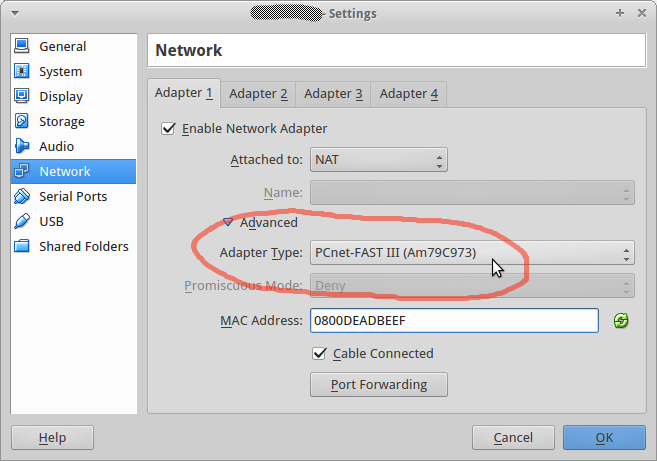
Task: Open the Display monitor icon
Action: 21,96
